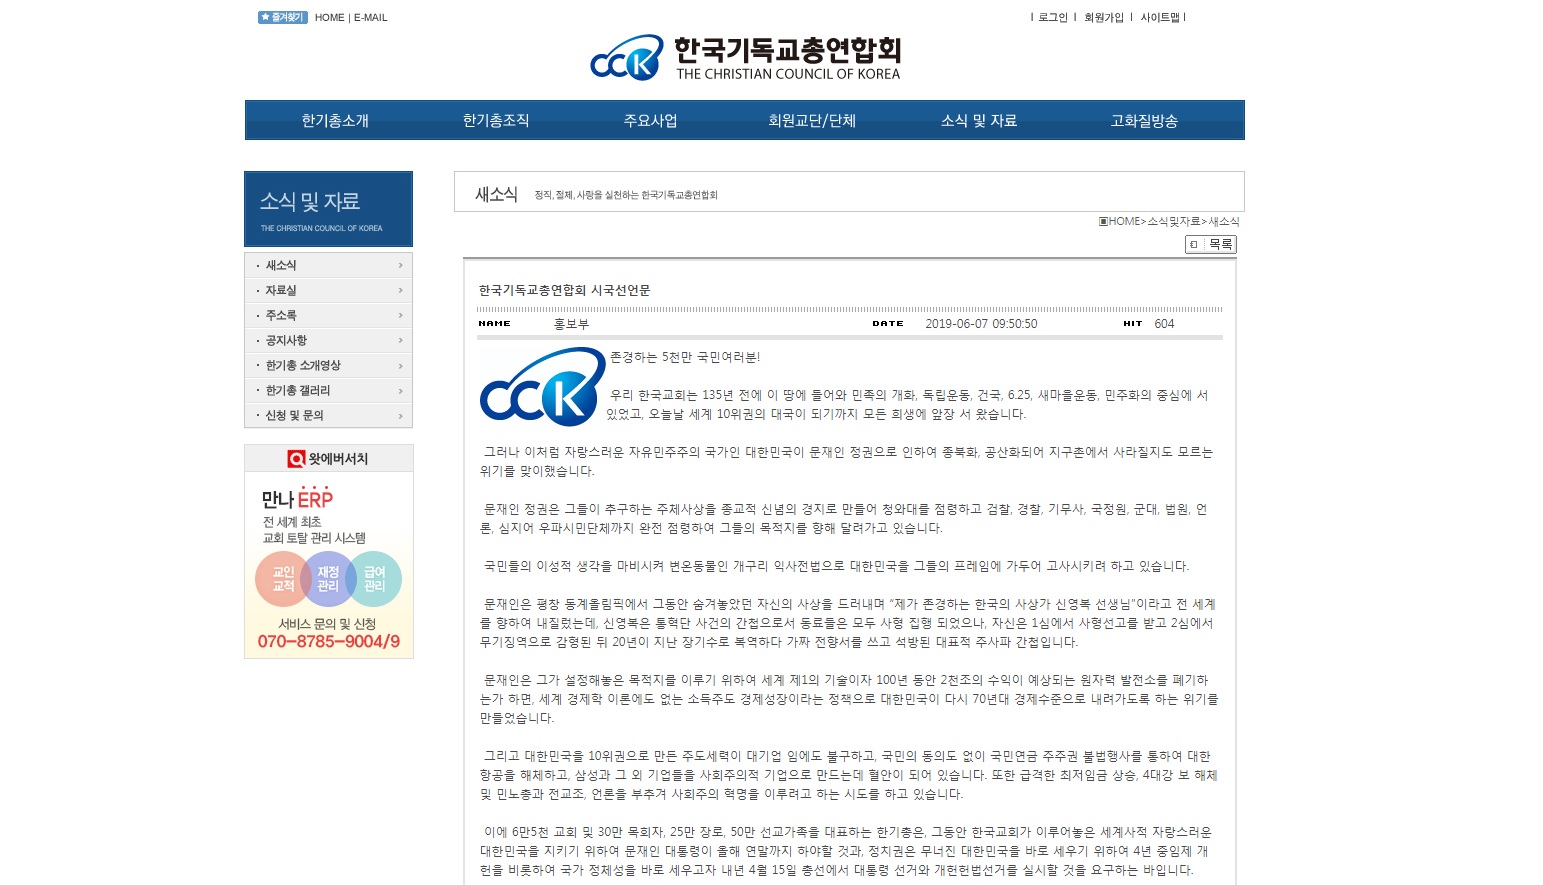Click the 즐겨찾기 bookmark star button
1543x885 pixels.
point(282,17)
